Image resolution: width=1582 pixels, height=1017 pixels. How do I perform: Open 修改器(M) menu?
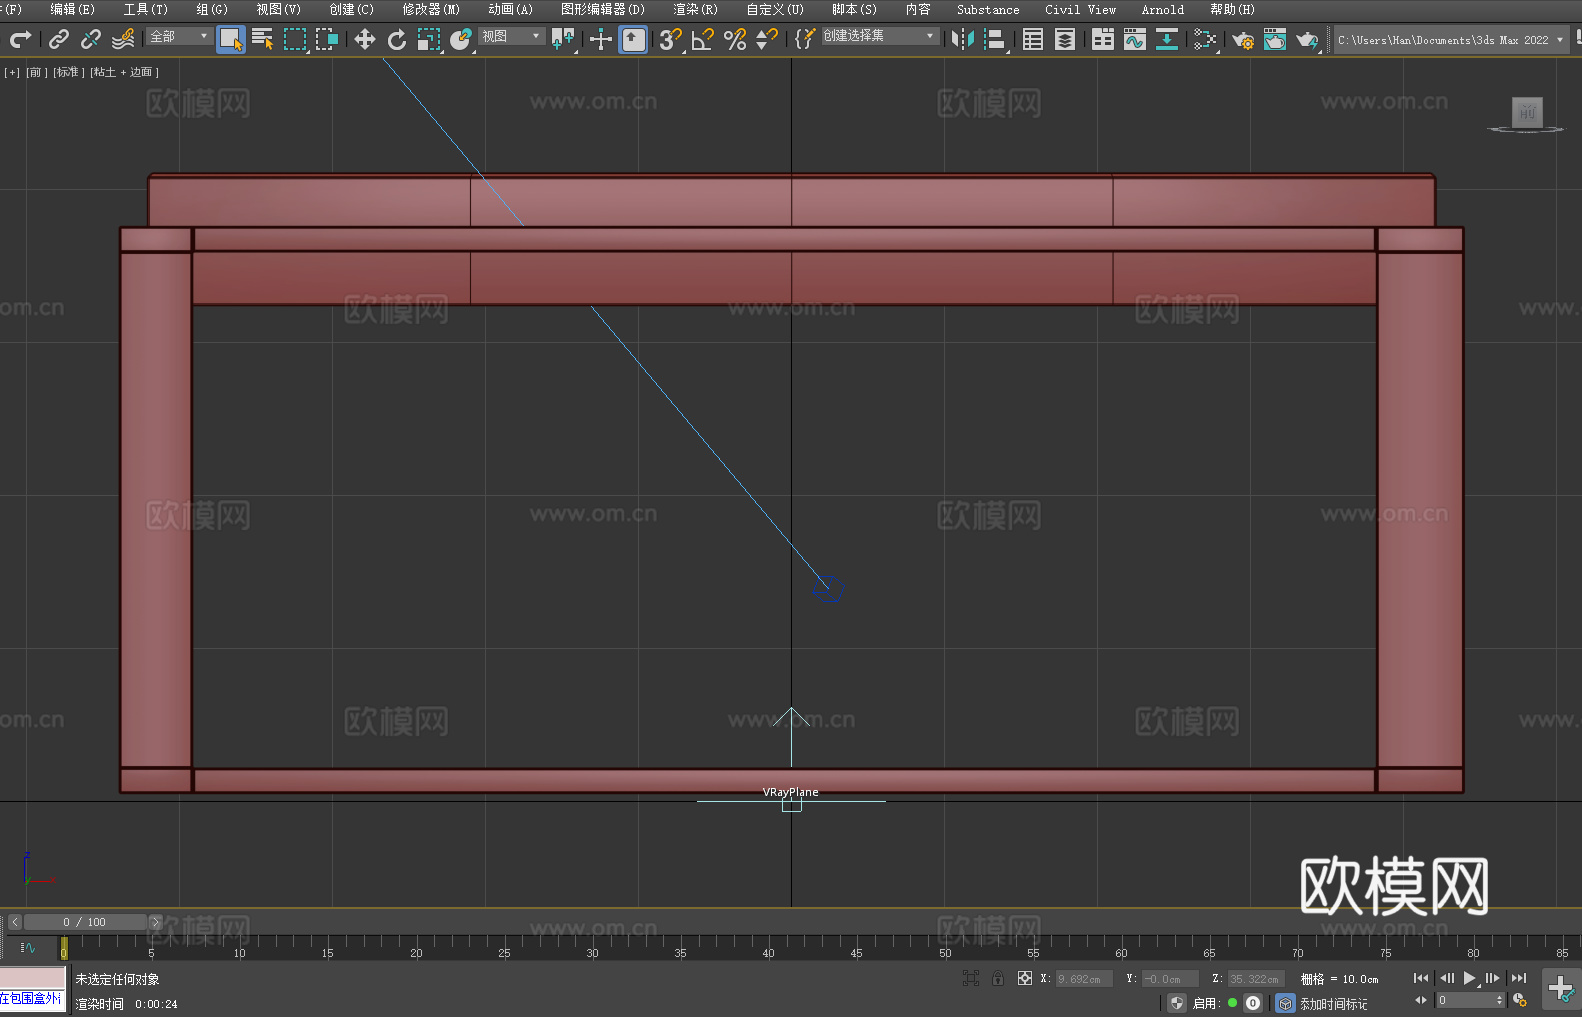[x=431, y=9]
